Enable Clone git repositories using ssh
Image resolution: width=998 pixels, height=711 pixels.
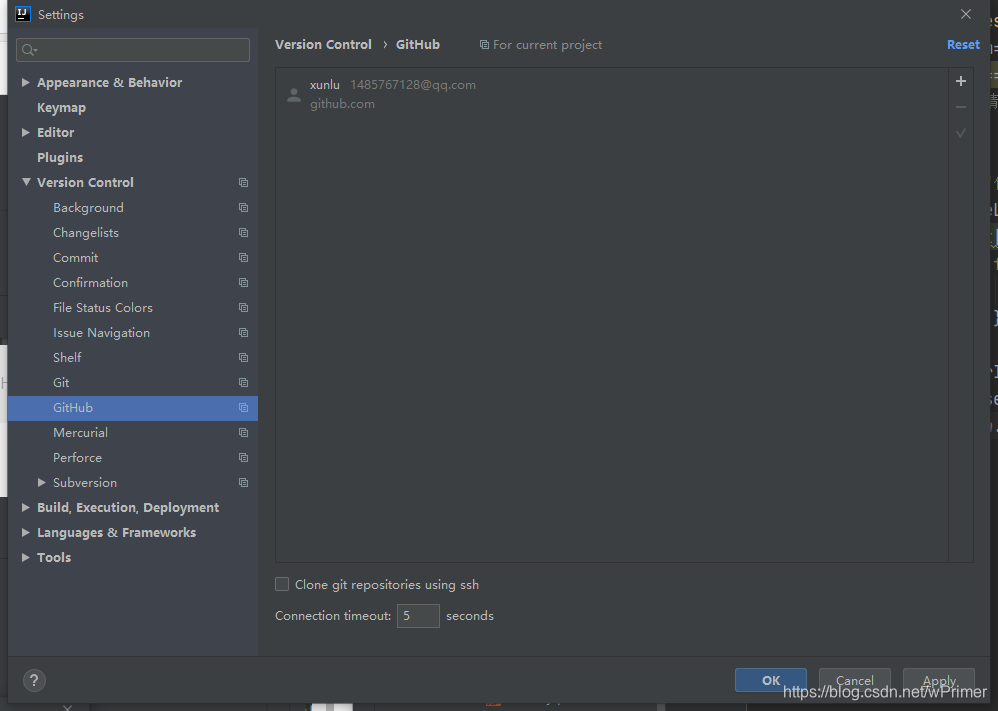(x=282, y=584)
